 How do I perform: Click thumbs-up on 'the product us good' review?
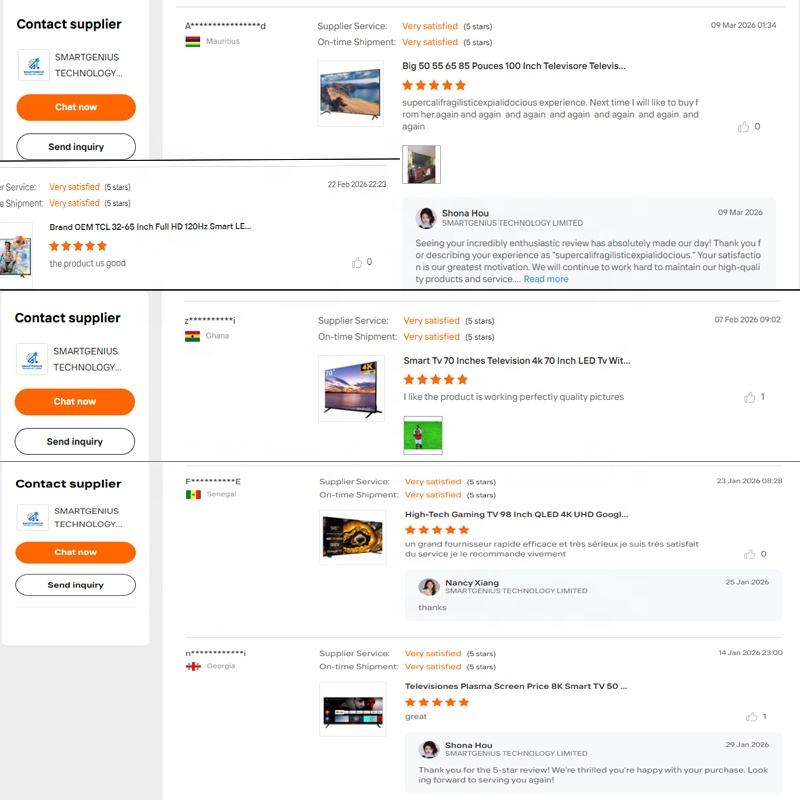point(357,262)
